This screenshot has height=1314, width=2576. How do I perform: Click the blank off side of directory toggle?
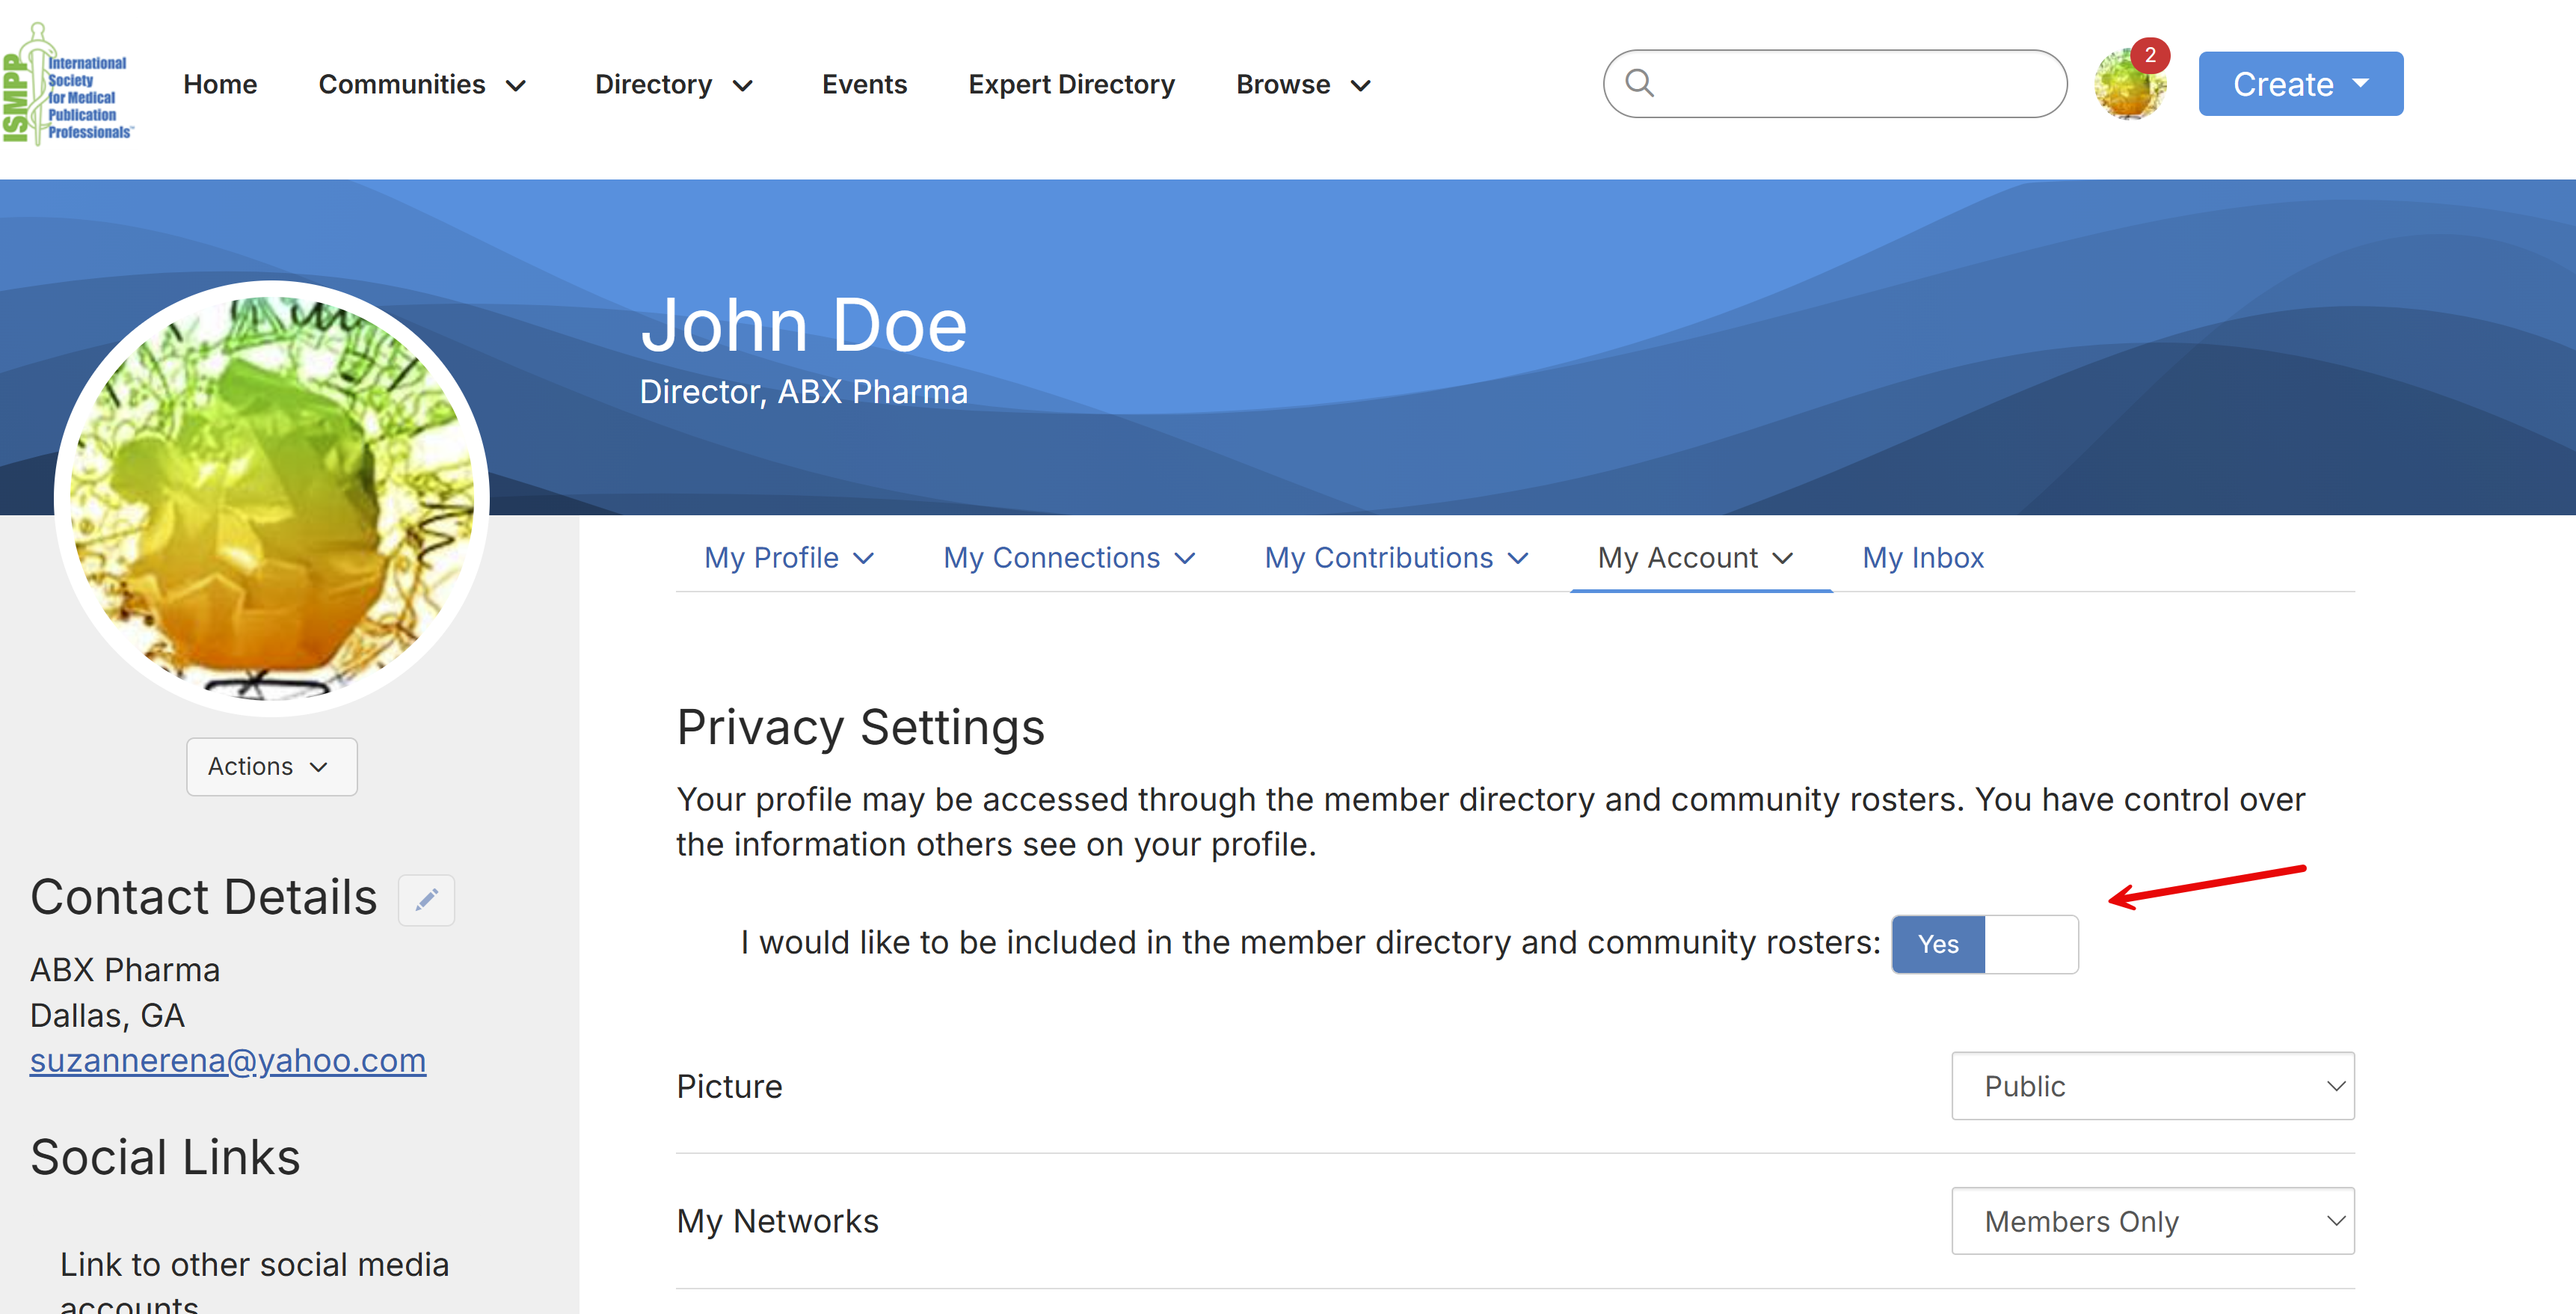2030,944
